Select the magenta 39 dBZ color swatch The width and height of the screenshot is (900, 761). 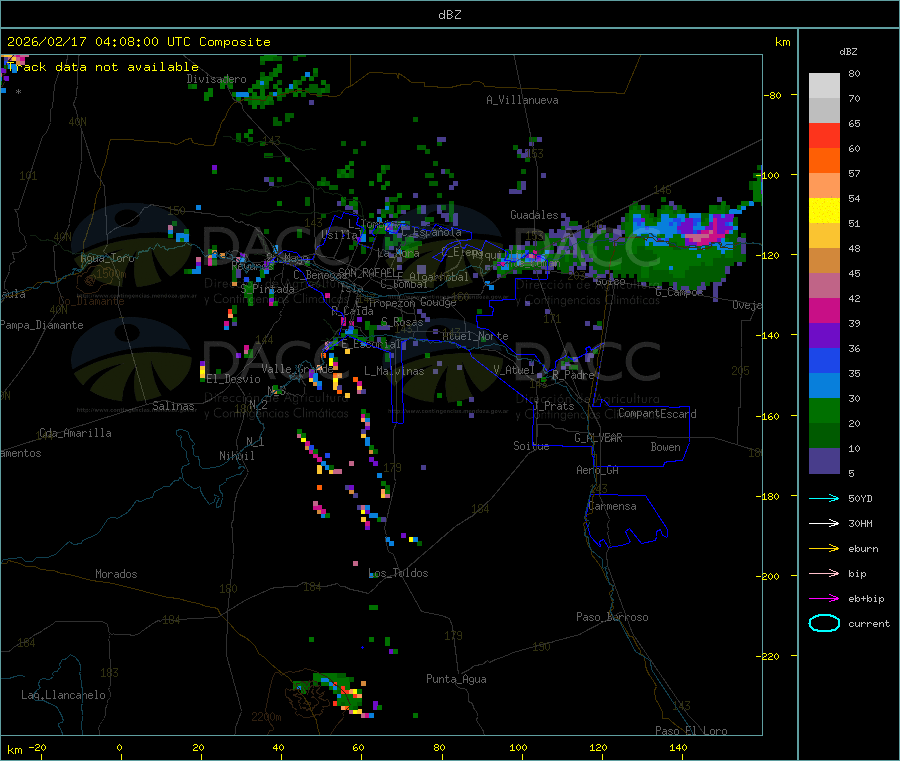pos(824,310)
